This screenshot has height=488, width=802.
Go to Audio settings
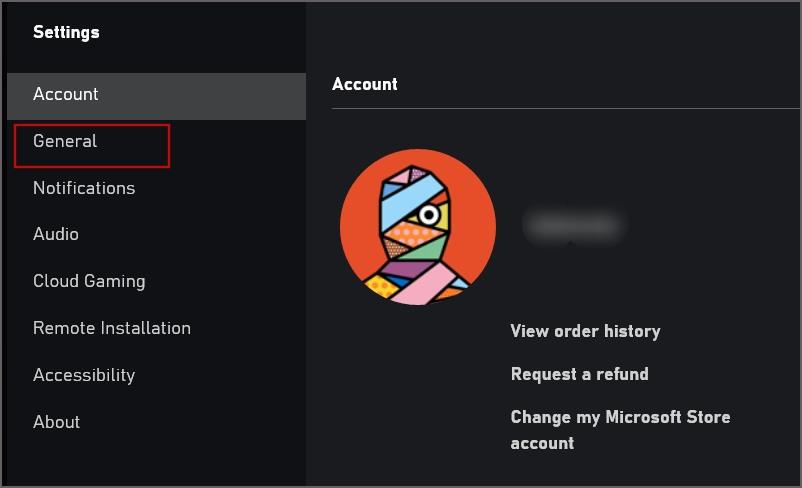tap(56, 234)
